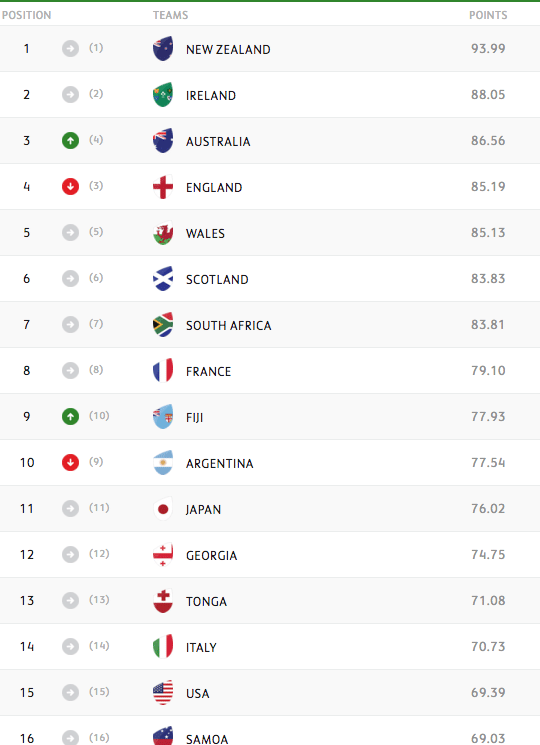Click the Japan red circle flag

[163, 509]
